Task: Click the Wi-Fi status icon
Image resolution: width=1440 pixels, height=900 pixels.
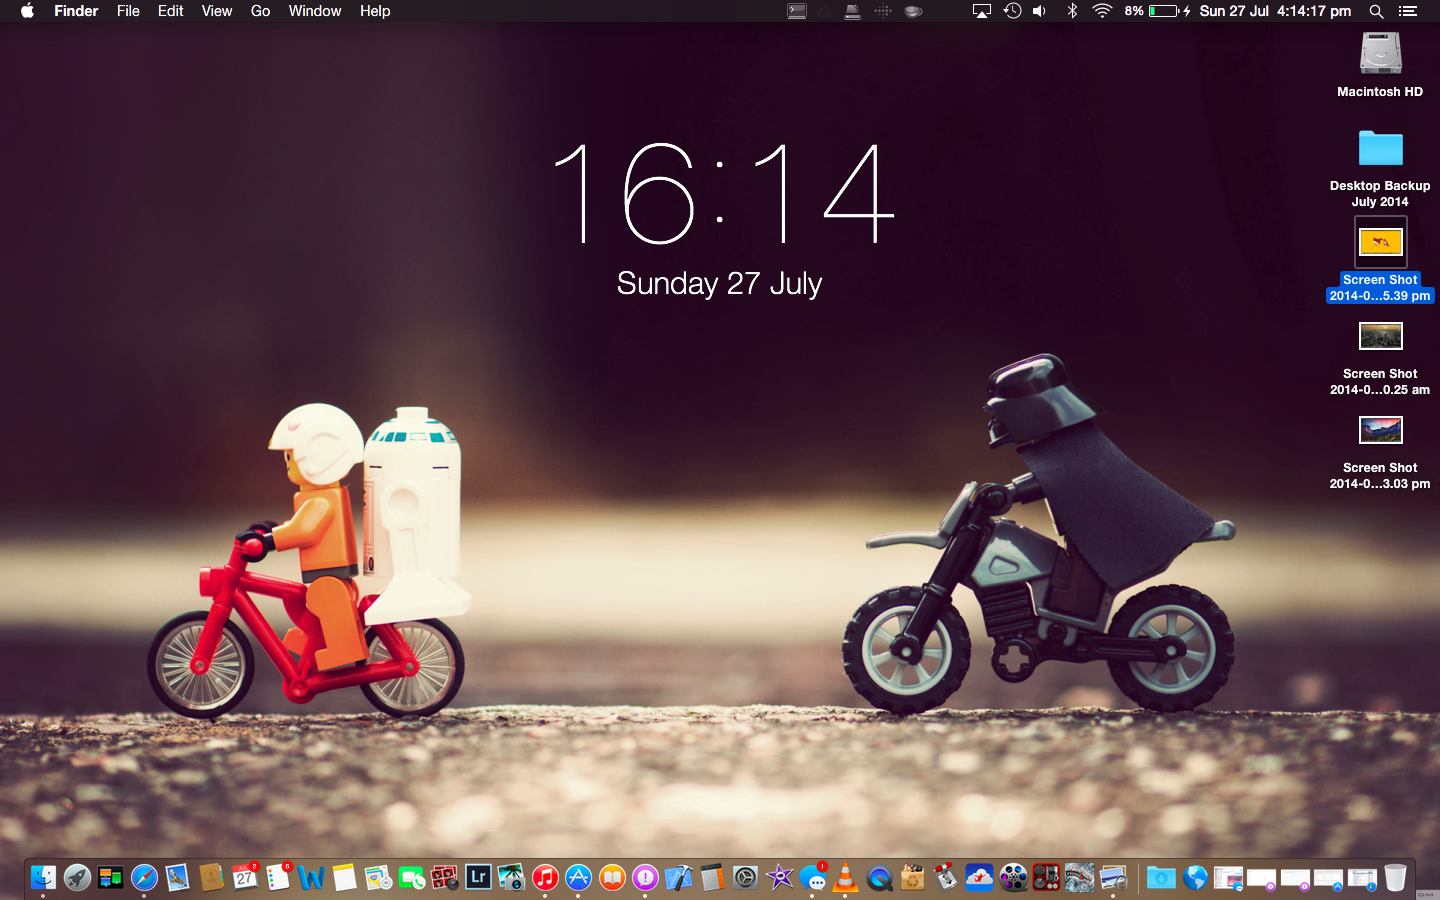Action: click(1102, 11)
